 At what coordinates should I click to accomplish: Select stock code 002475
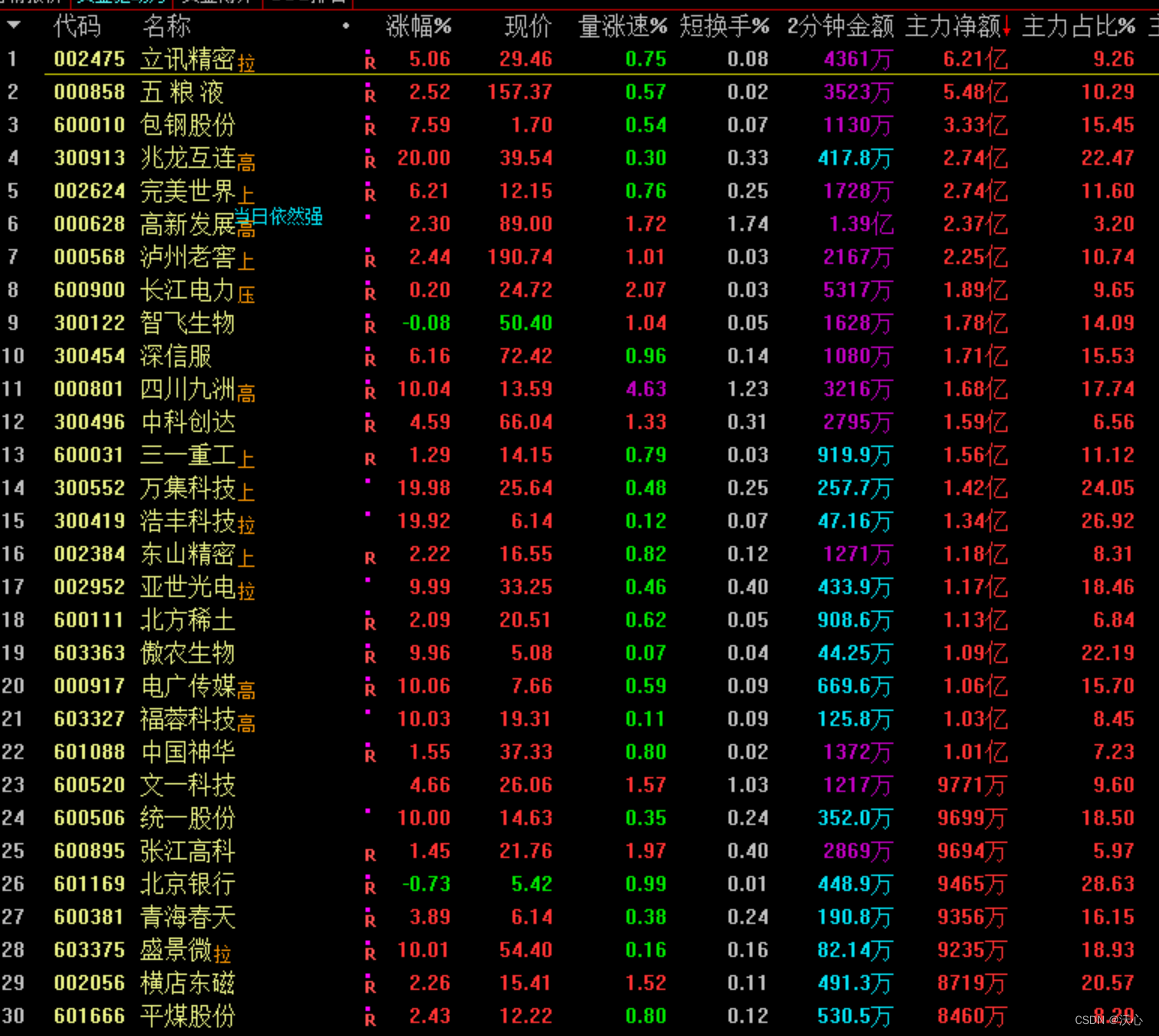tap(89, 58)
